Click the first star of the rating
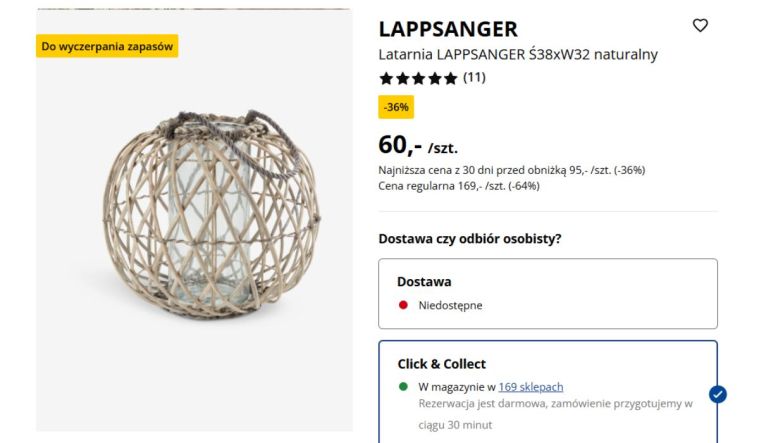Image resolution: width=759 pixels, height=443 pixels. tap(386, 78)
